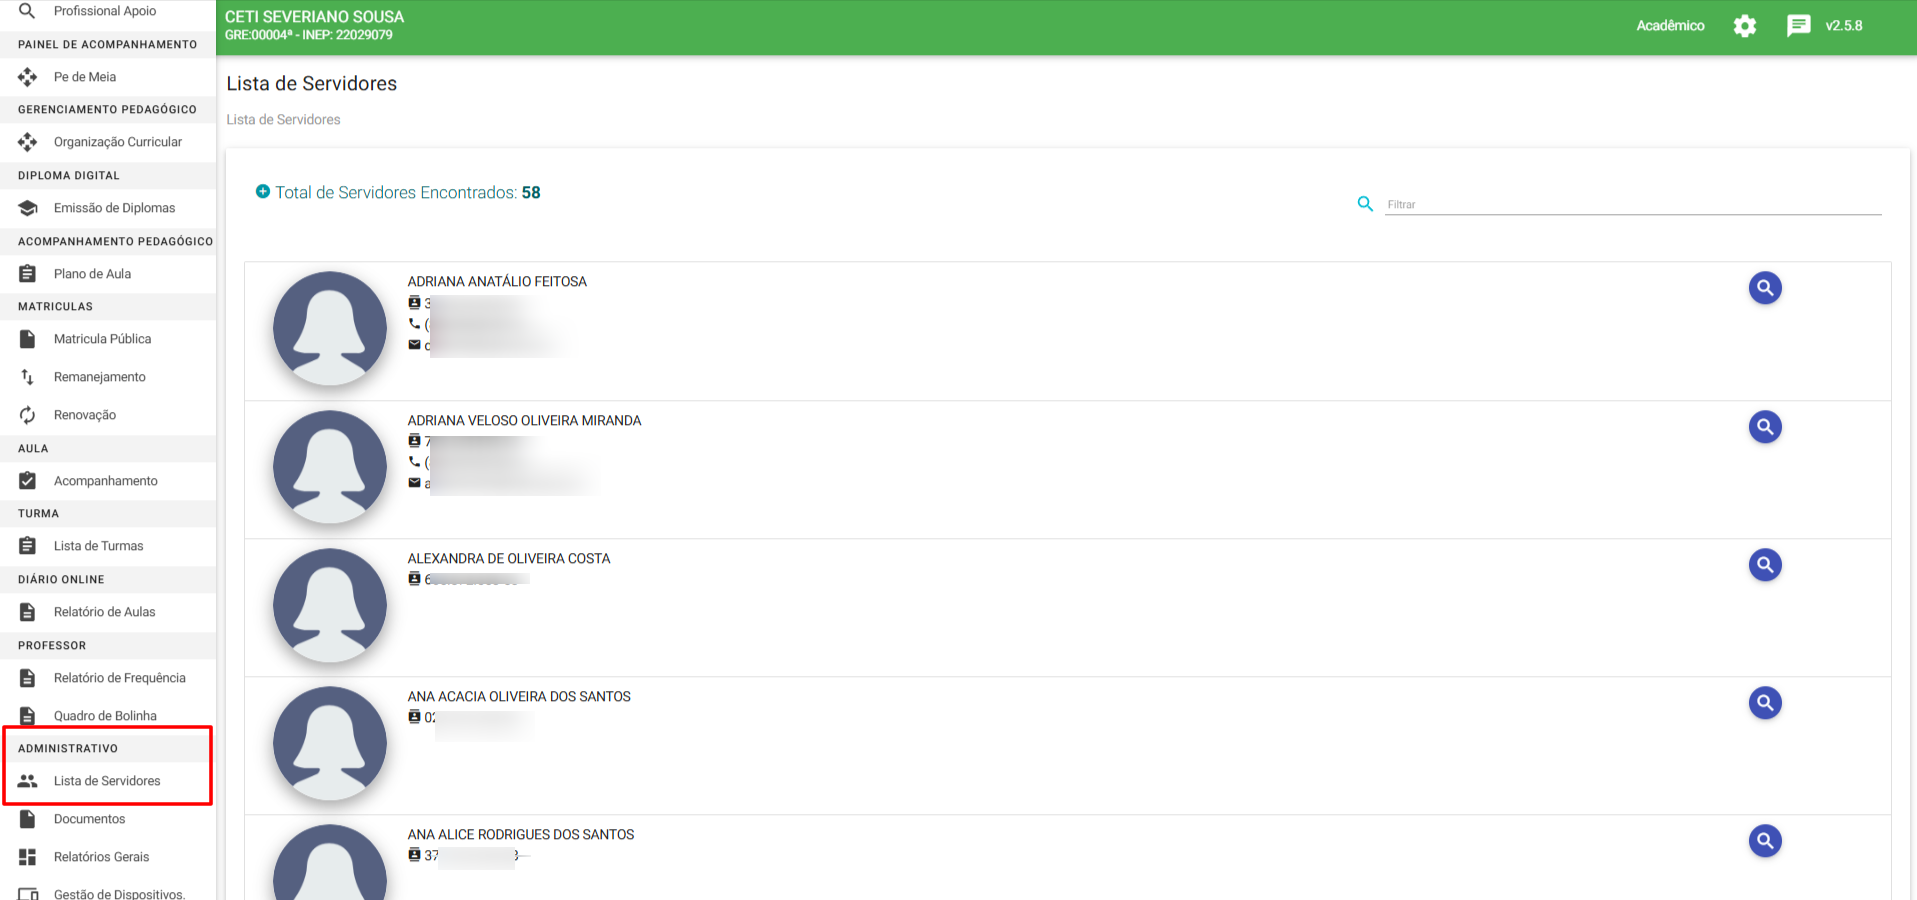This screenshot has width=1917, height=900.
Task: Select Organização Curricular menu item
Action: [117, 142]
